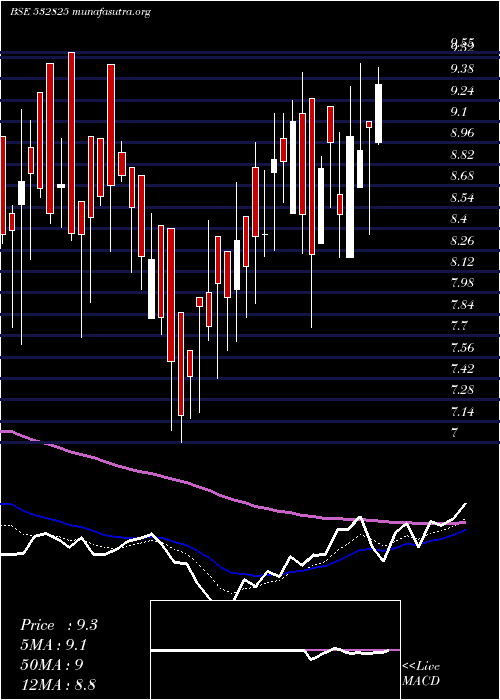This screenshot has width=500, height=700.
Task: Click inside the Live MACD inset panel
Action: pos(275,650)
